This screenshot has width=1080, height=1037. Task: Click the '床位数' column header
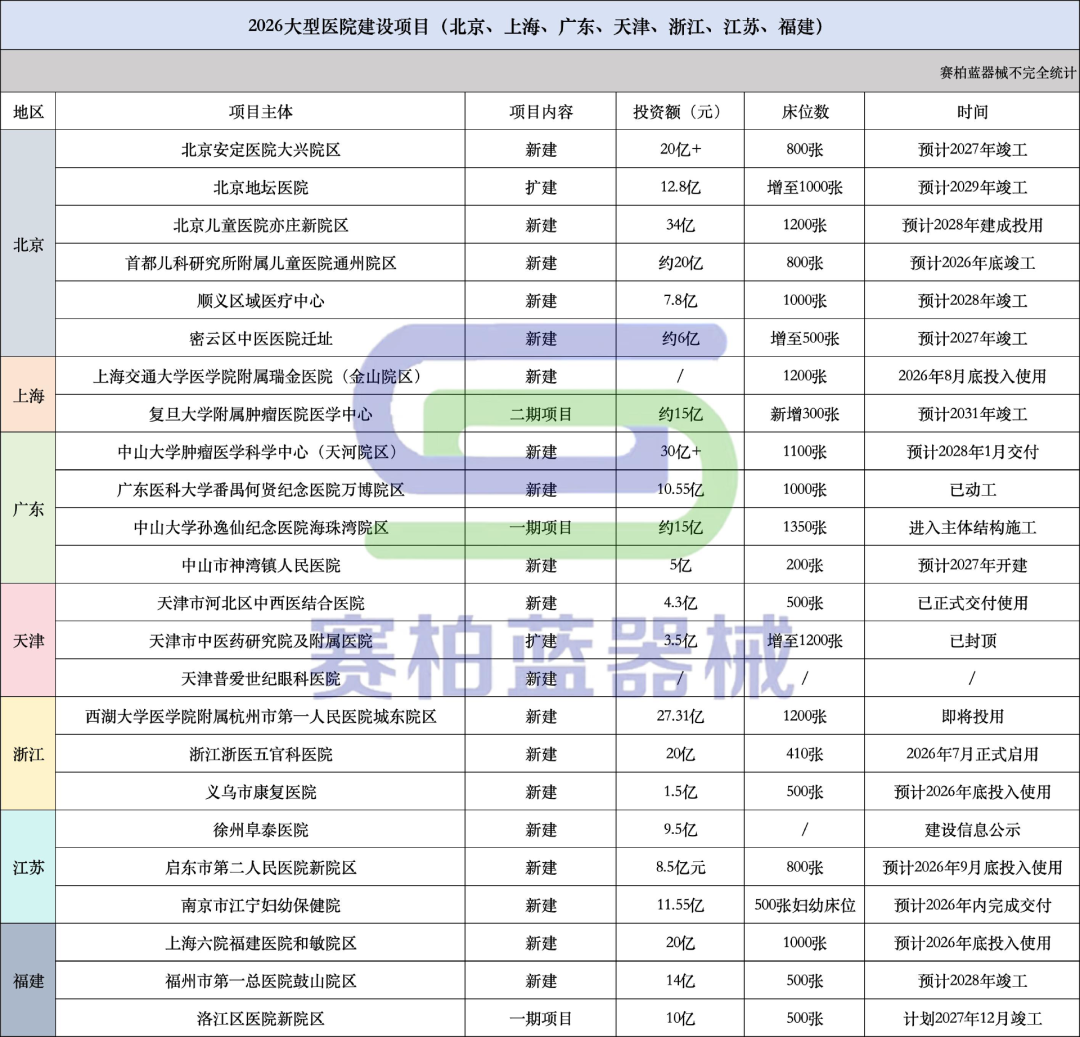[804, 112]
